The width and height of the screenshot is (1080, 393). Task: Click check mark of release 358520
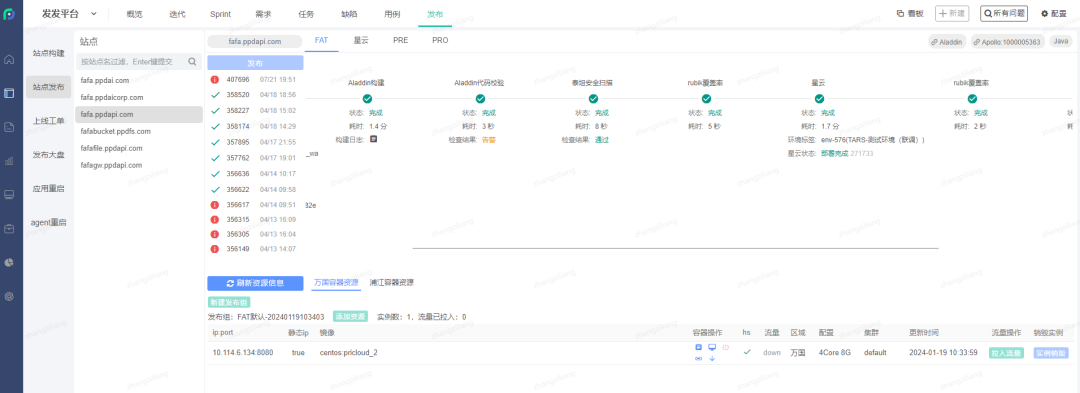[x=215, y=94]
